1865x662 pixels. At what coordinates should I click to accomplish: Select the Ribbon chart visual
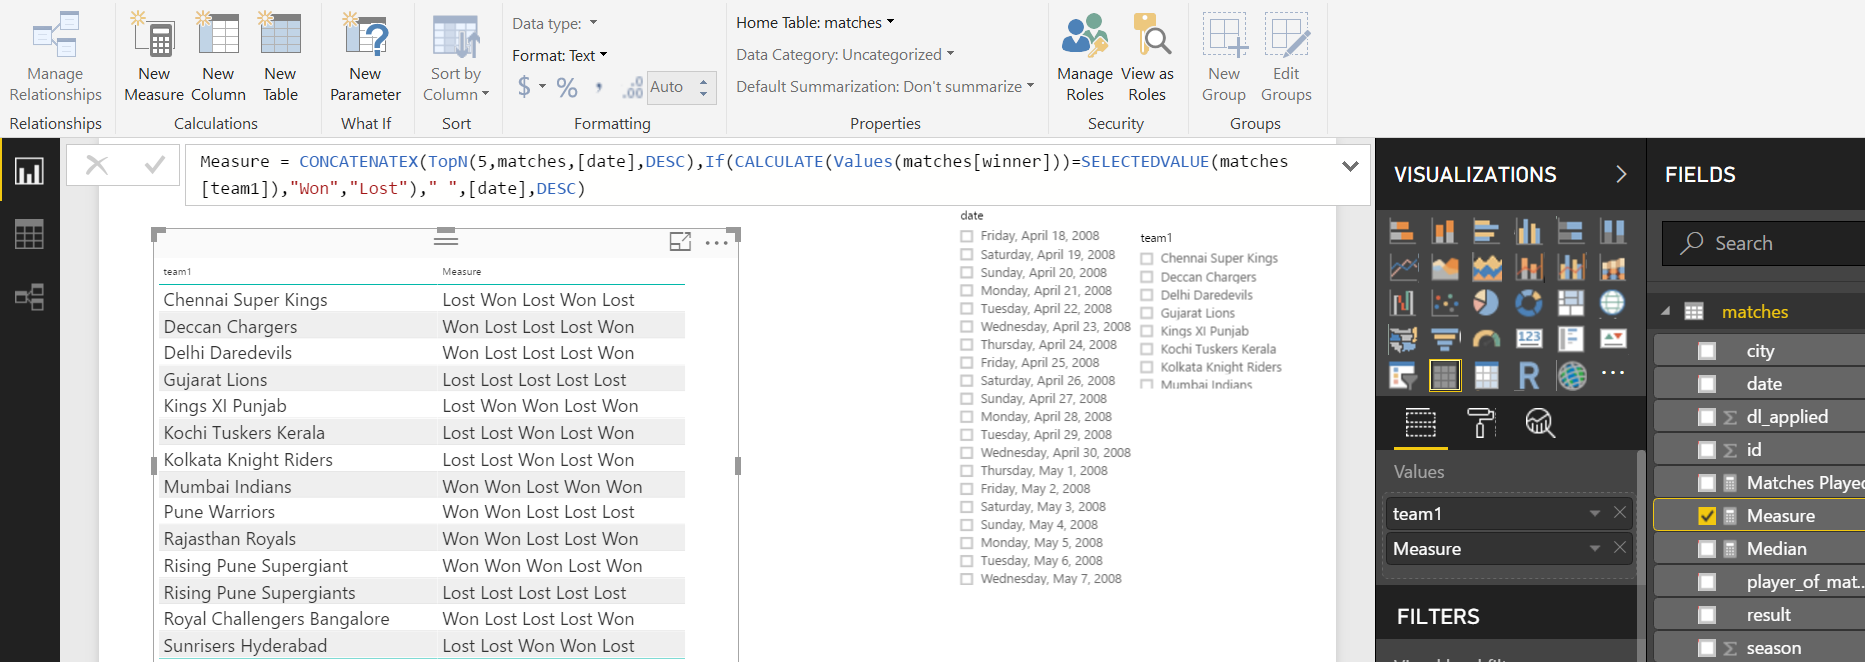[1612, 268]
